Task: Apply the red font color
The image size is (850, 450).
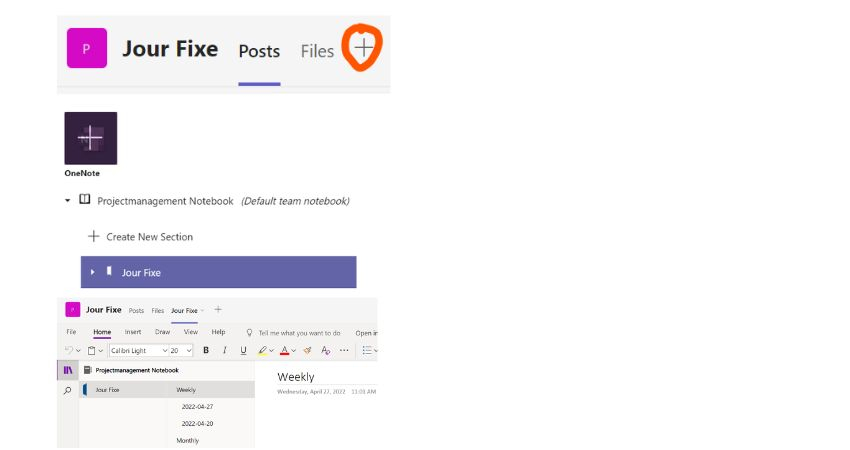Action: pos(285,351)
